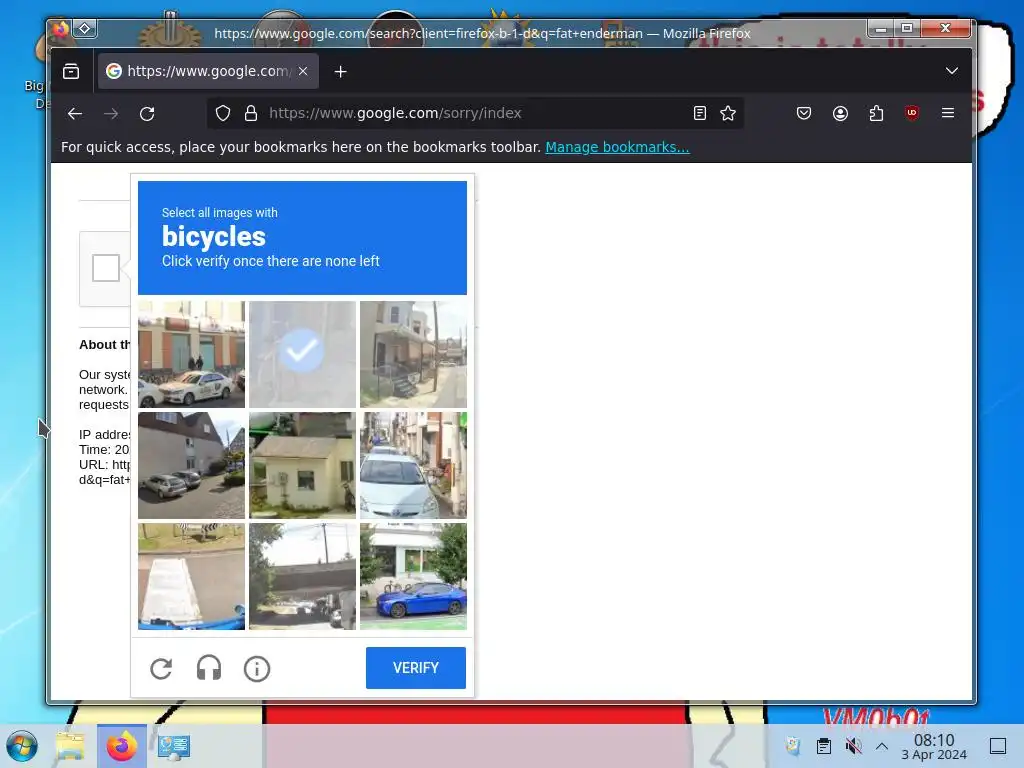The height and width of the screenshot is (768, 1024).
Task: Select captcha tile with white taxi cars
Action: tap(191, 355)
